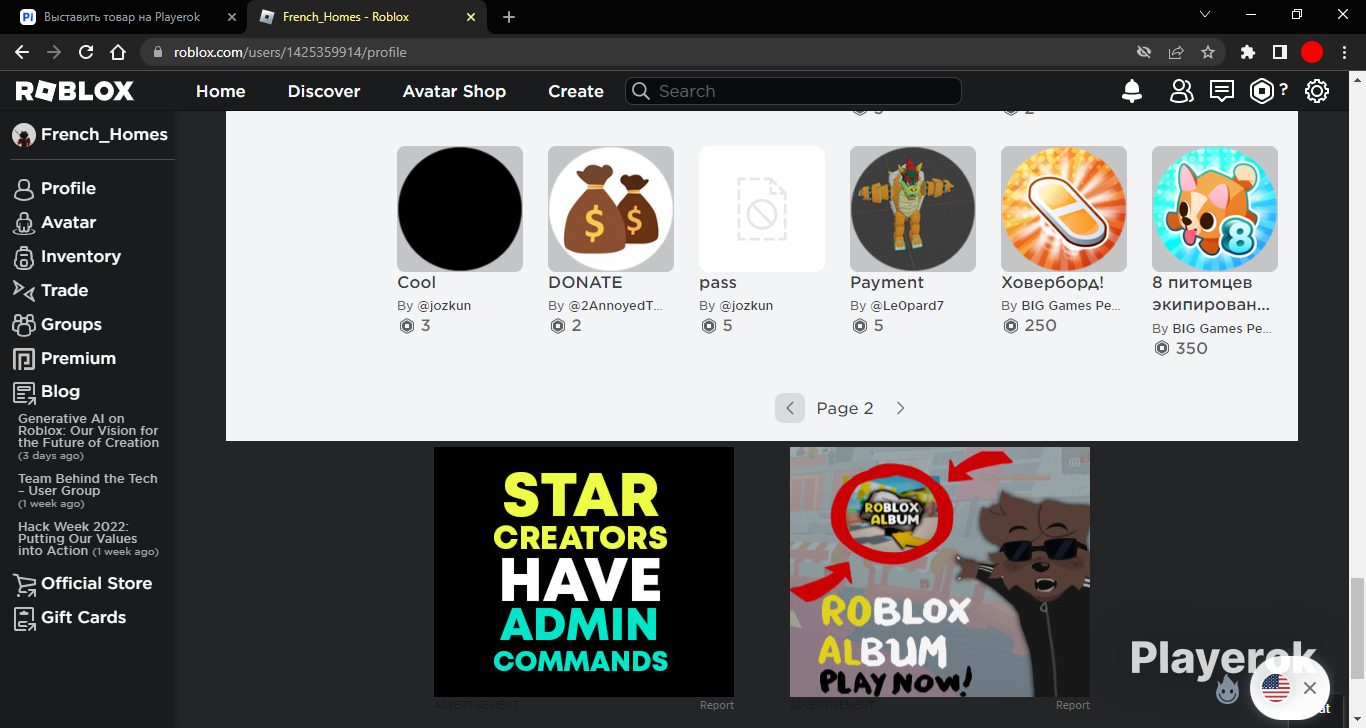Click the share page icon in address bar

(x=1176, y=52)
